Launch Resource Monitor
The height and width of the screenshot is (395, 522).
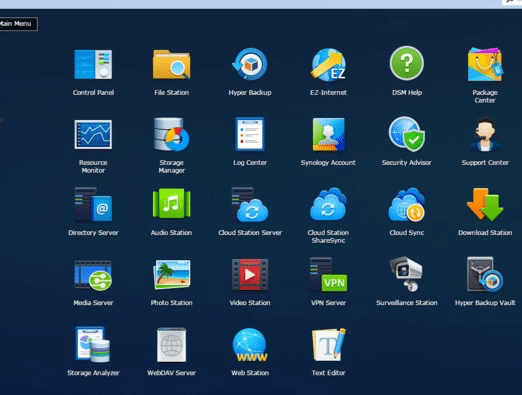coord(93,134)
